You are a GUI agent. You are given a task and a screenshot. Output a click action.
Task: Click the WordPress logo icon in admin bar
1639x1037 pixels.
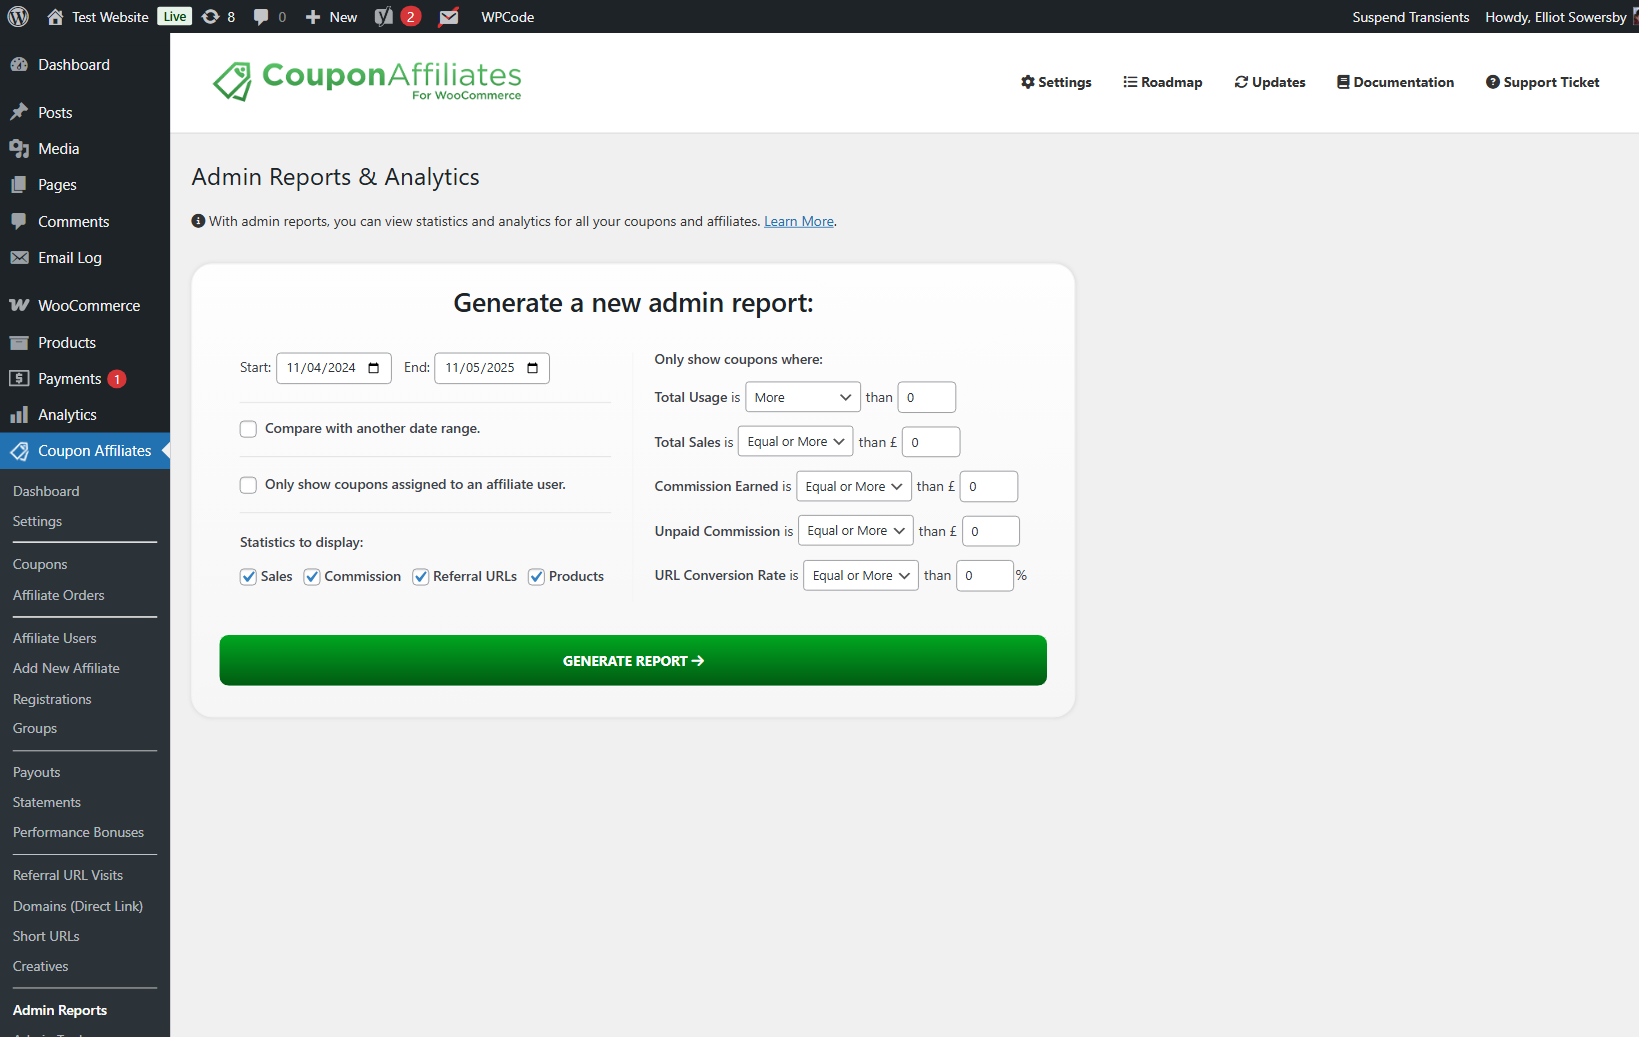pos(18,17)
